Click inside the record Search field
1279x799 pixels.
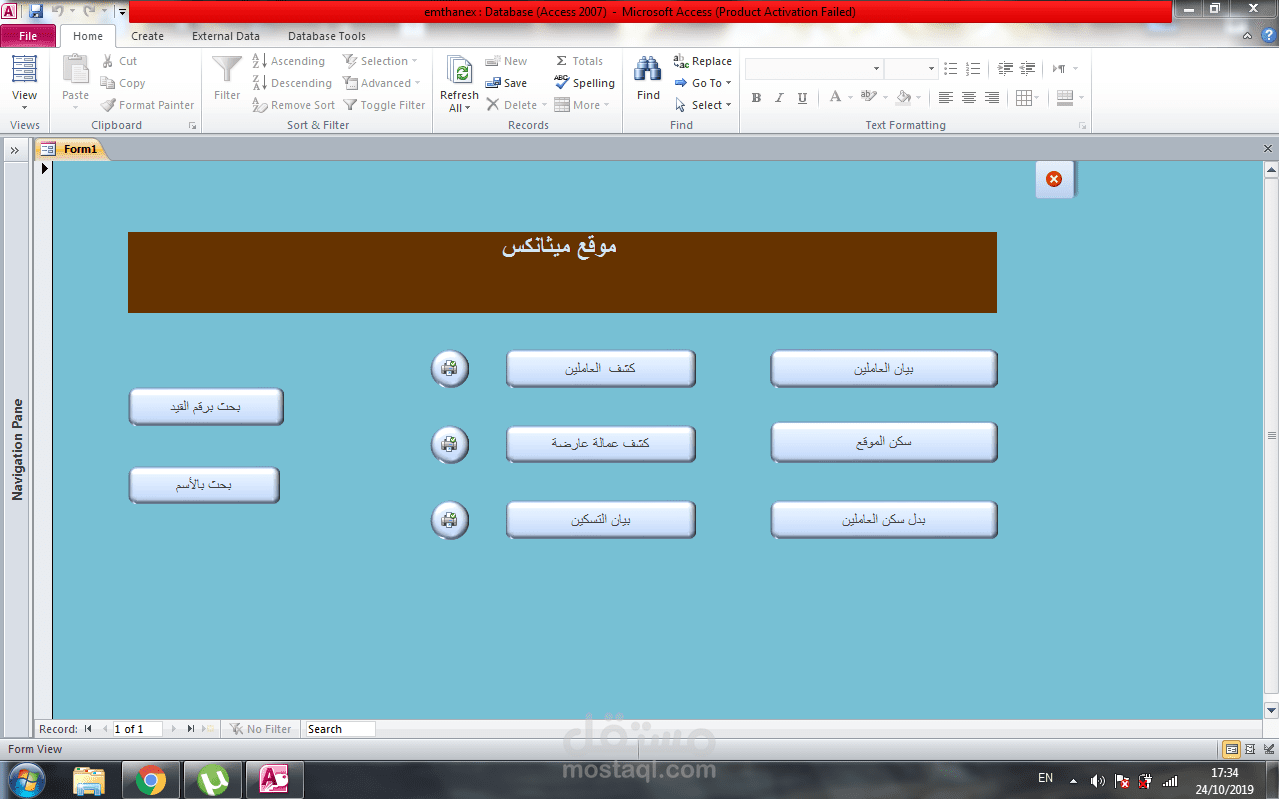point(338,728)
